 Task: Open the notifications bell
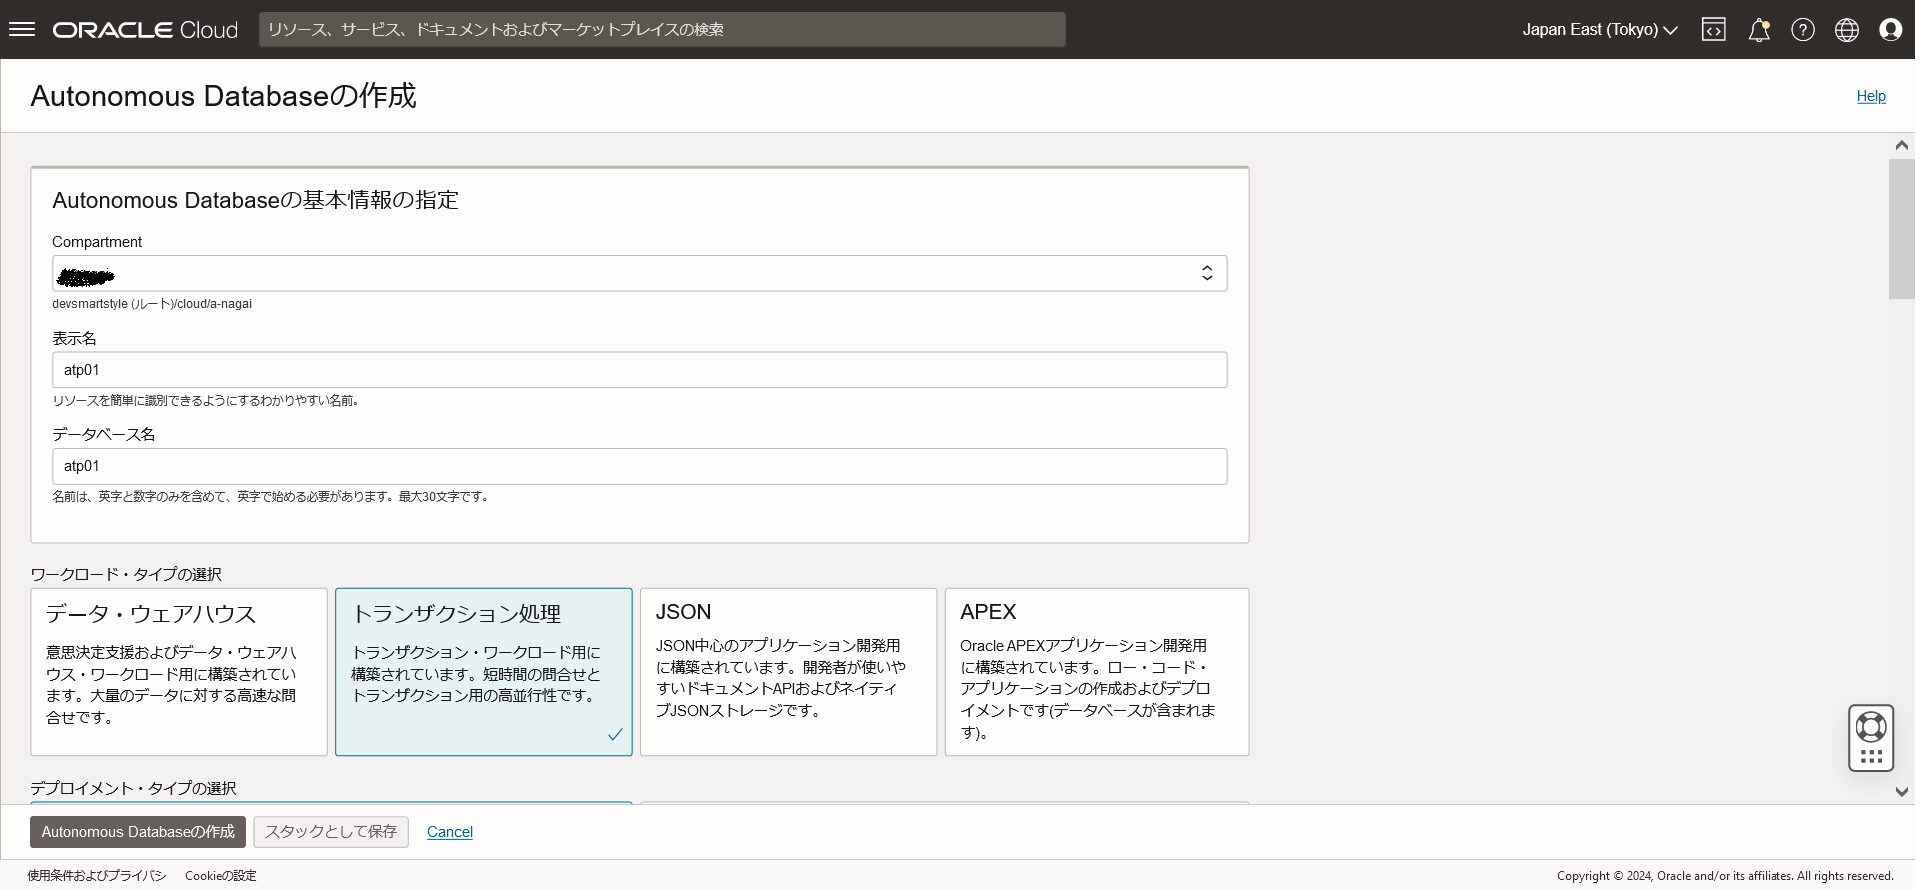[x=1759, y=30]
